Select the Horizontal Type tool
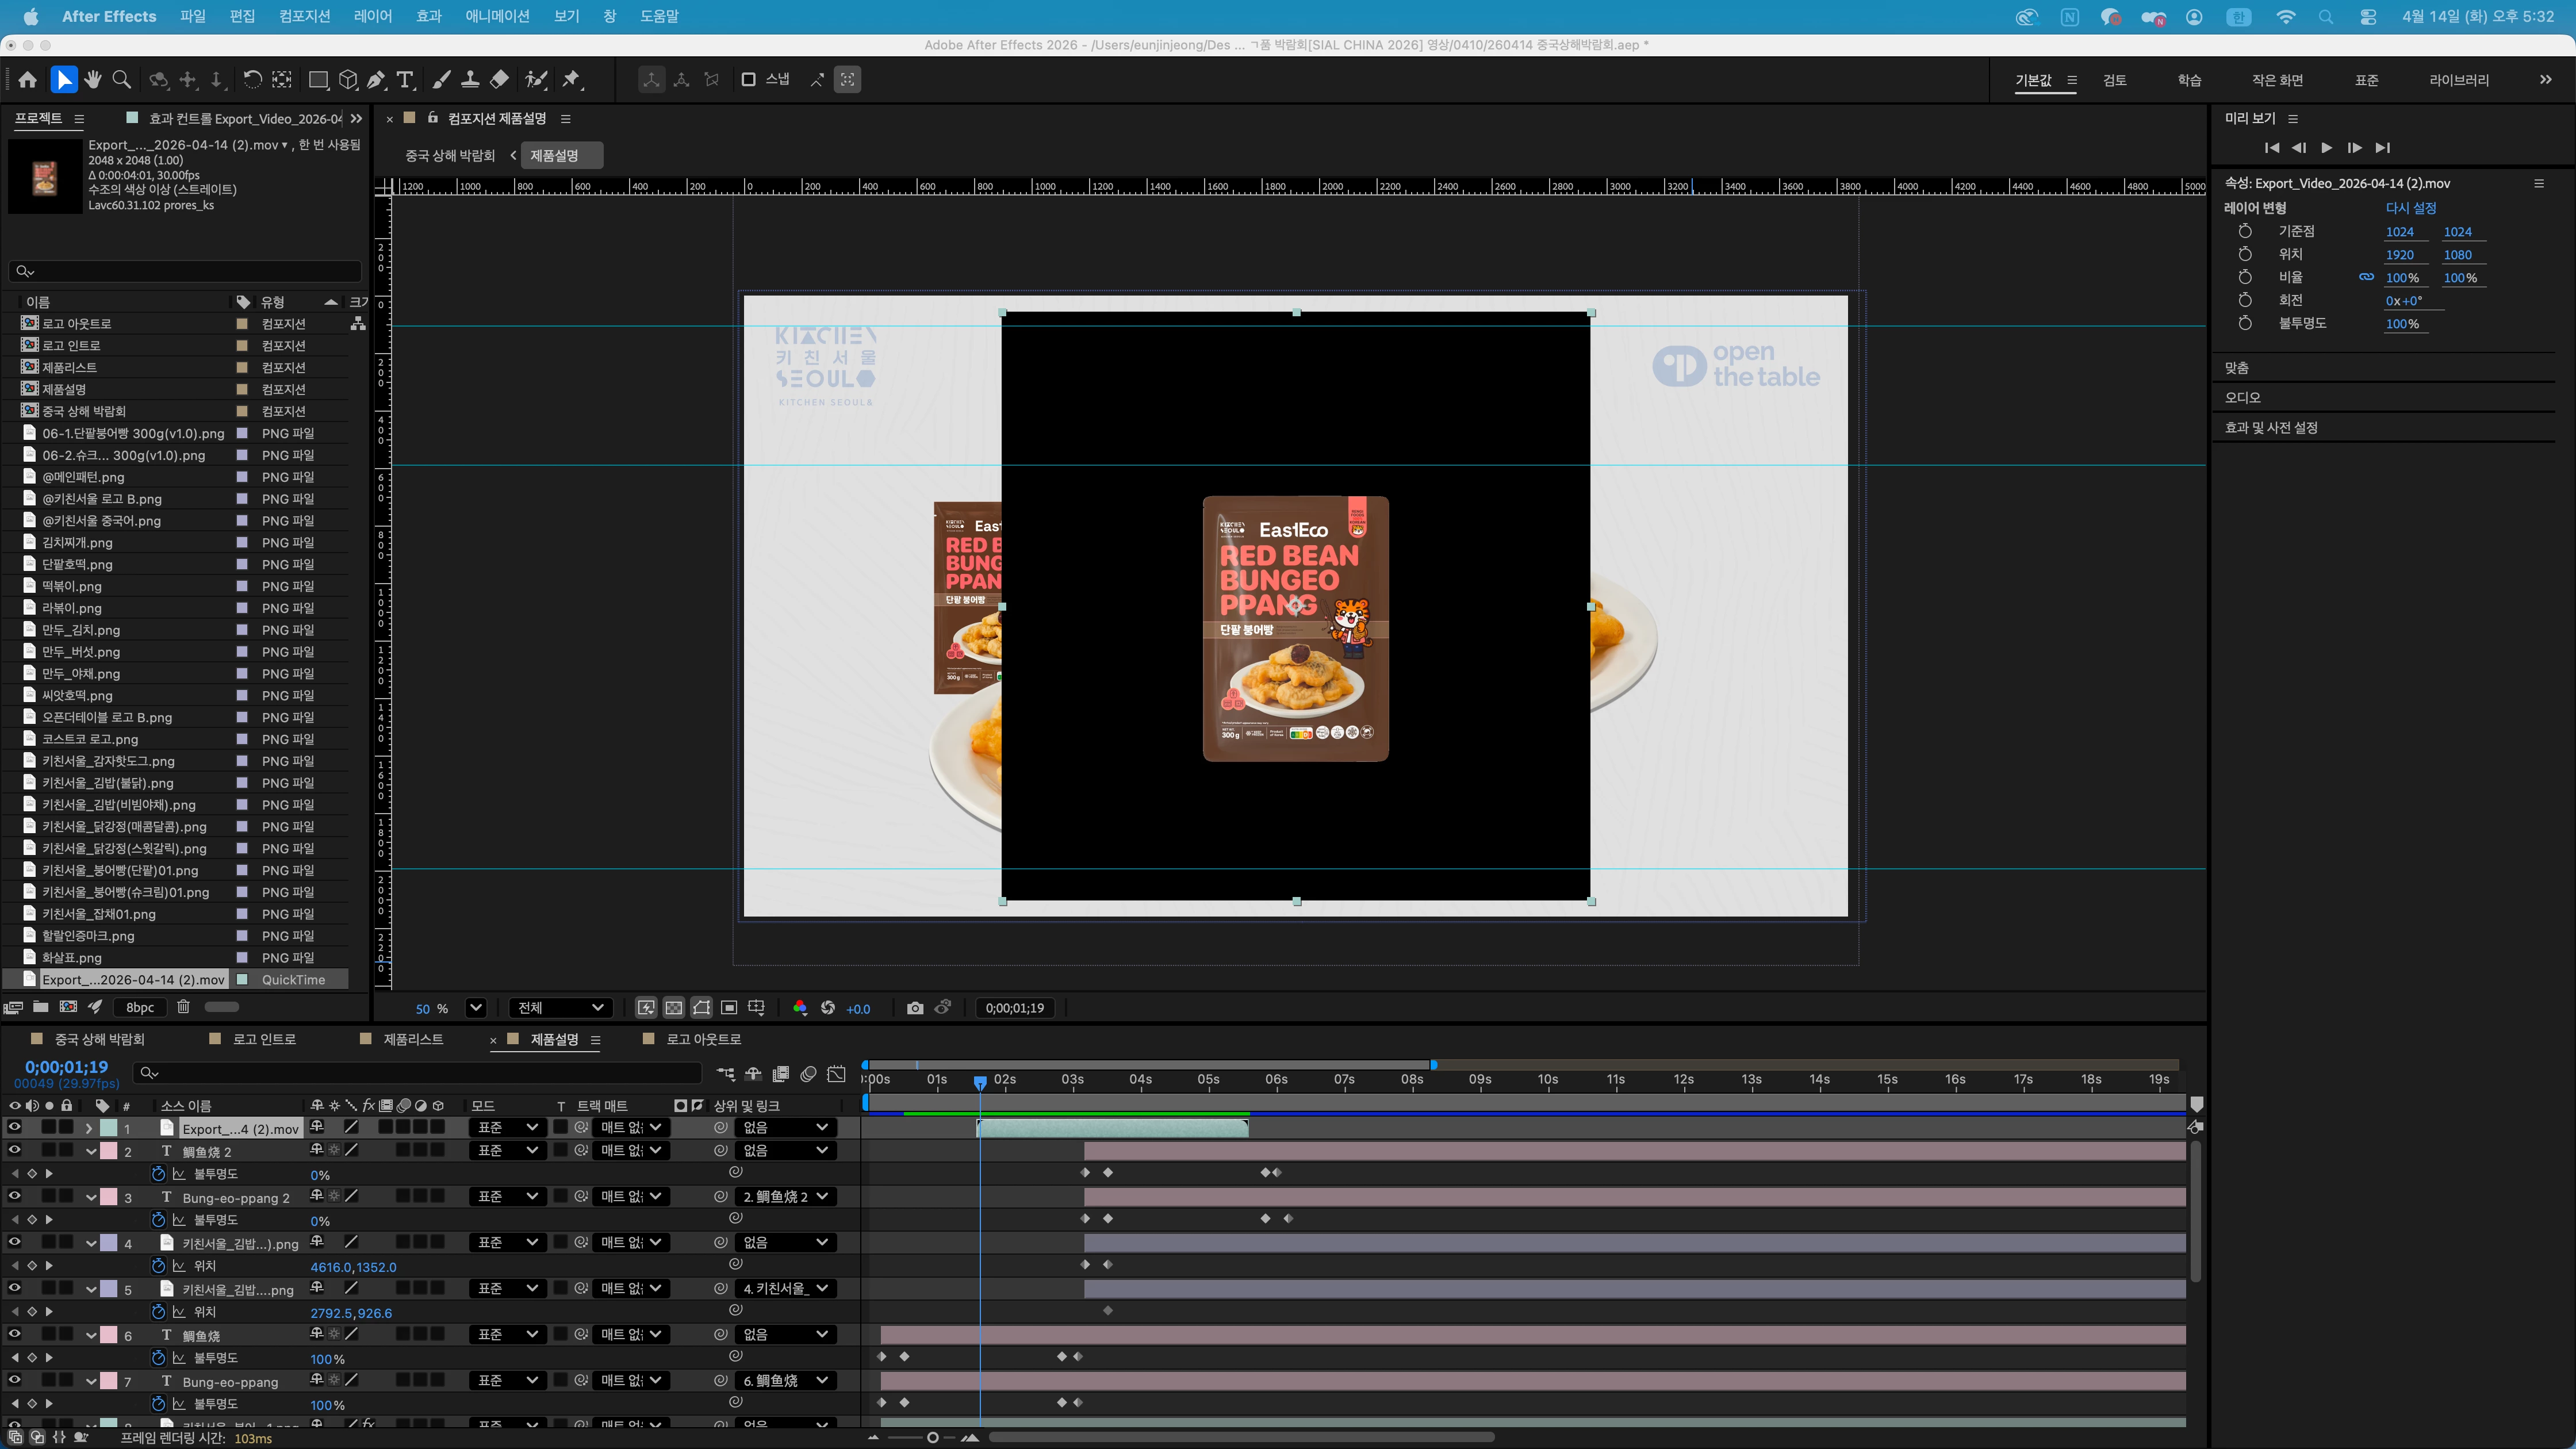 [405, 80]
